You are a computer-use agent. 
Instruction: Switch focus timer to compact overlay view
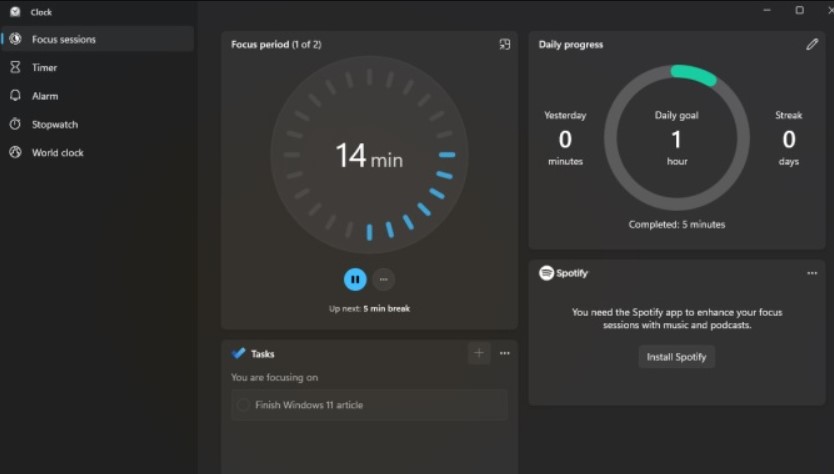tap(505, 44)
